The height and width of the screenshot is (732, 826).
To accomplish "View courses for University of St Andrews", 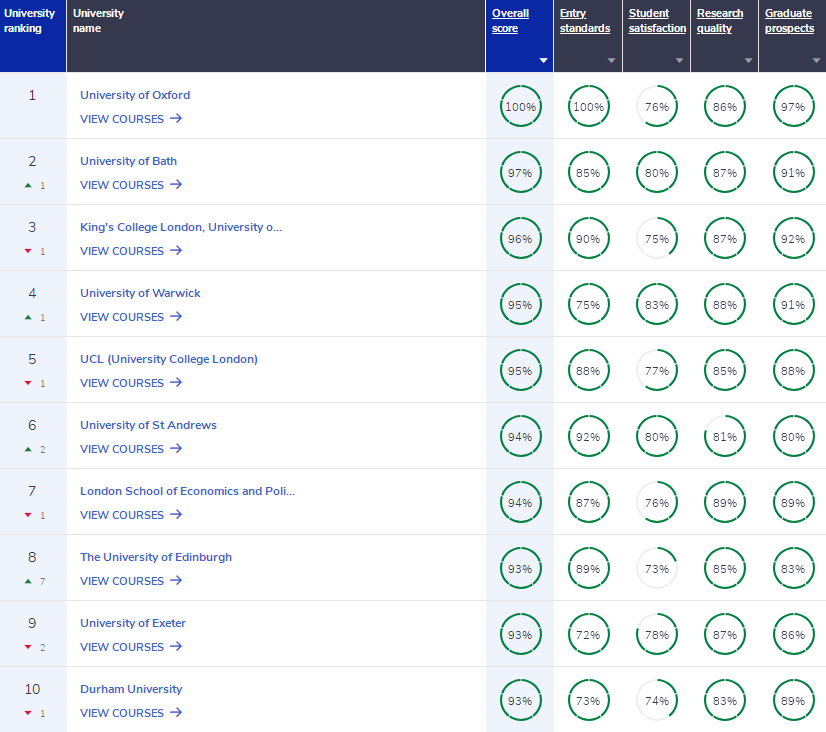I will pyautogui.click(x=131, y=449).
